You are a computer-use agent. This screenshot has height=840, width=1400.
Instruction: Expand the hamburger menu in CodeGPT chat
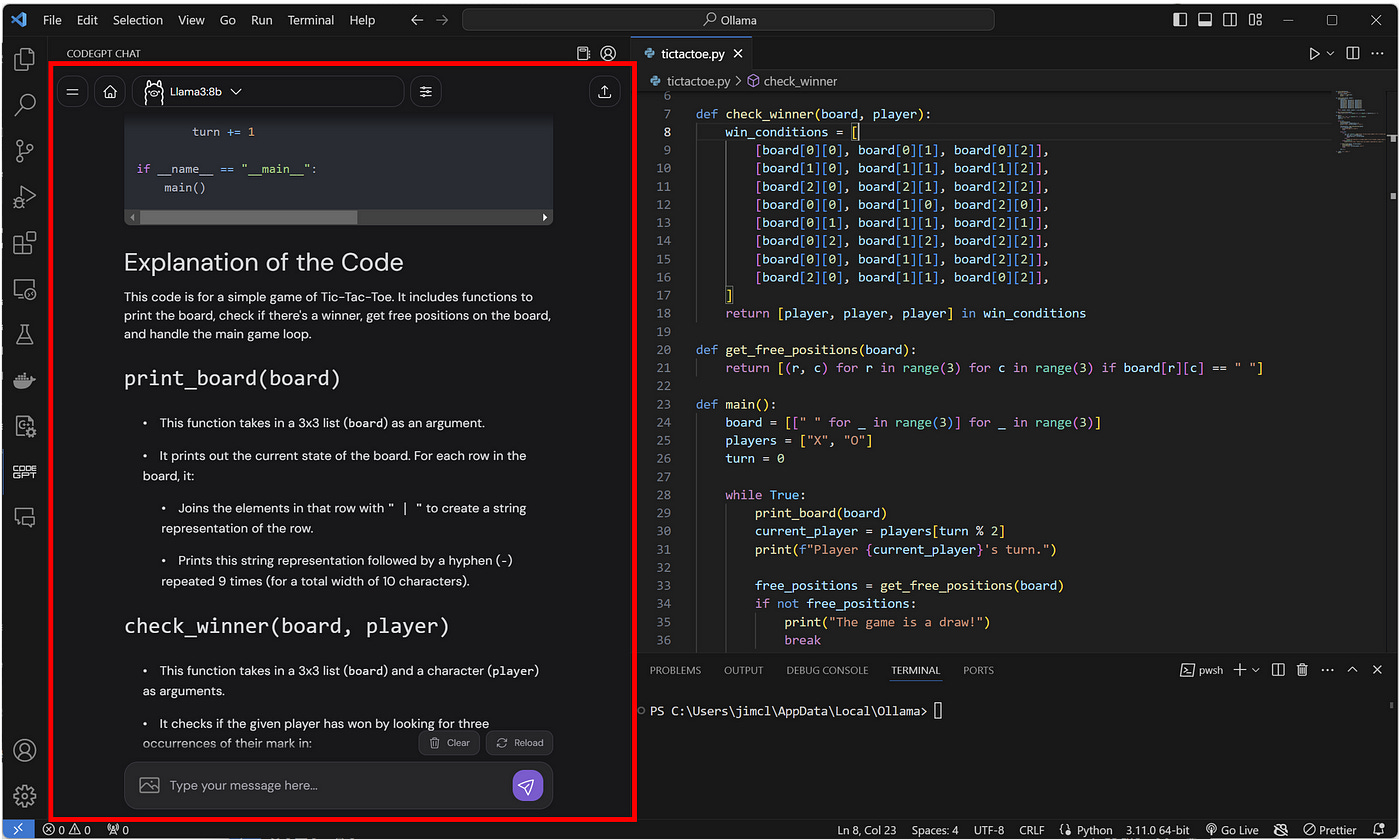coord(72,91)
